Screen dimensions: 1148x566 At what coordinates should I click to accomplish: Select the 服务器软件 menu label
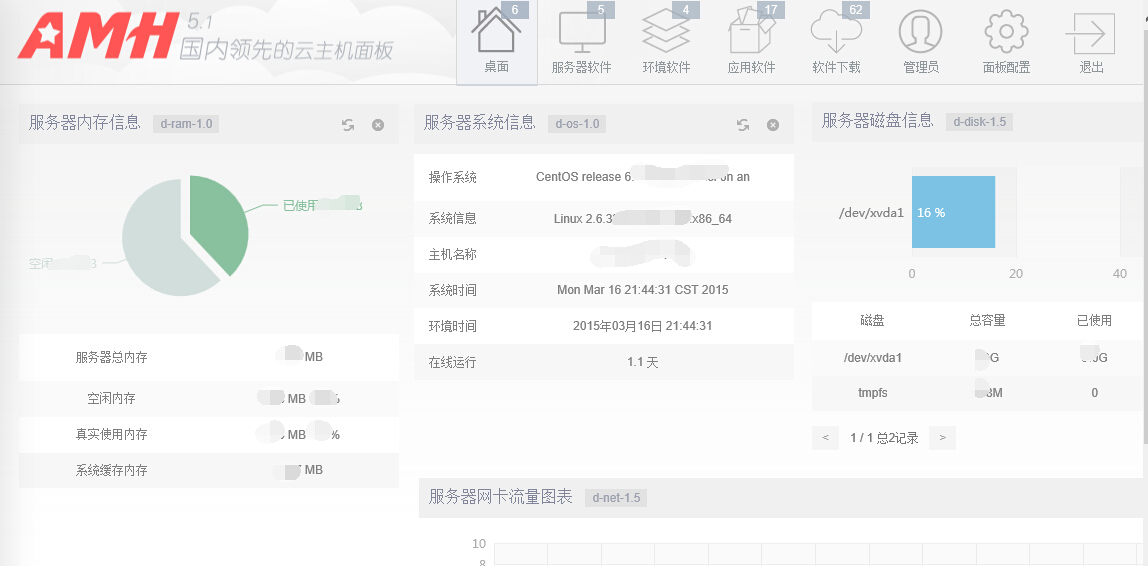pos(582,67)
